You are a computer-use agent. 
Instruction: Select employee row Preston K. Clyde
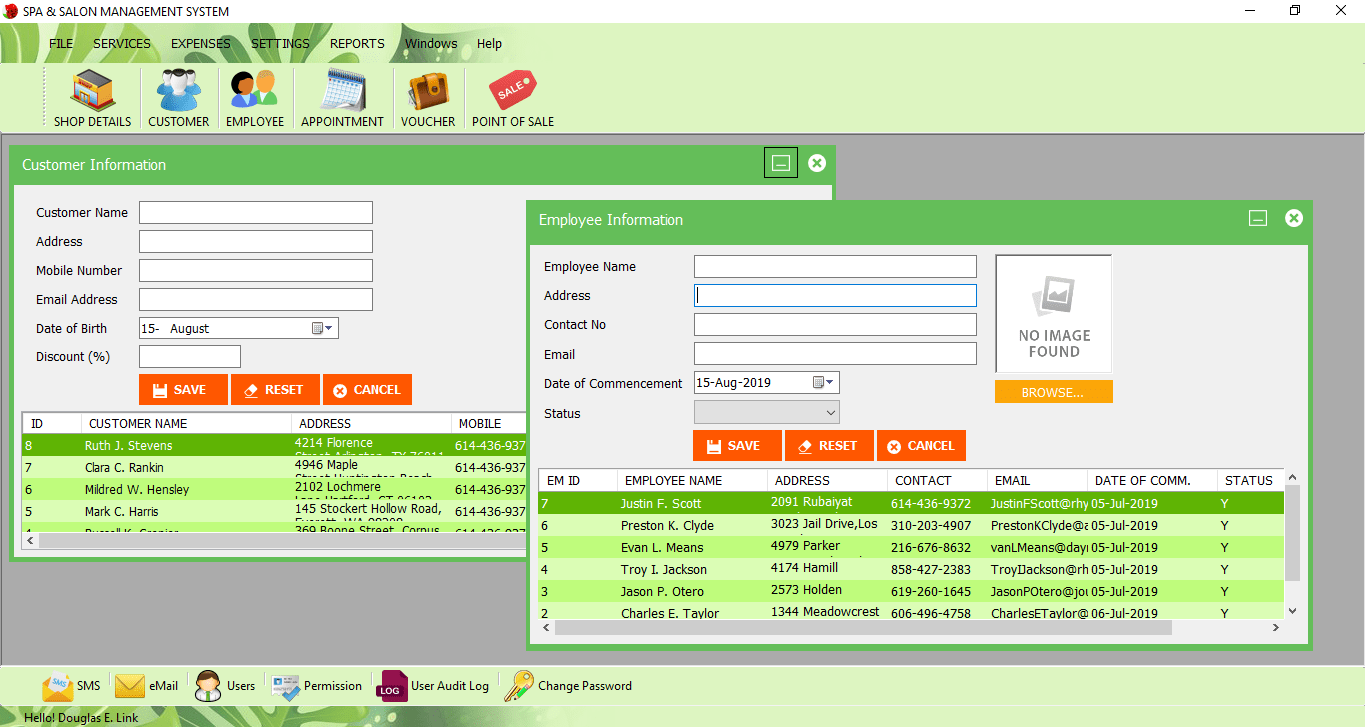tap(911, 525)
